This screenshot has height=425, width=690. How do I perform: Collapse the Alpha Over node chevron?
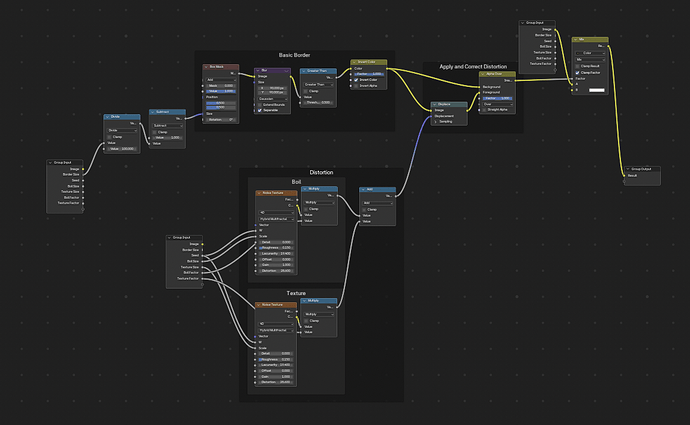[x=483, y=74]
